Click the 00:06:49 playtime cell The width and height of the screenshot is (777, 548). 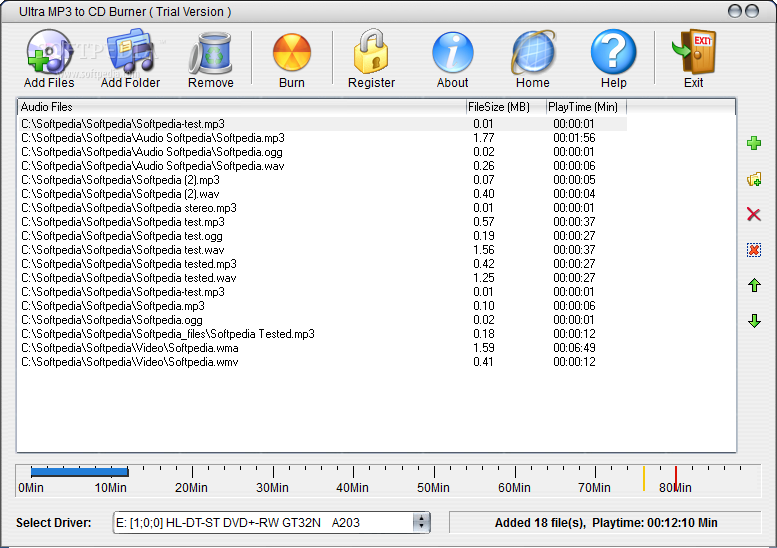pyautogui.click(x=574, y=348)
